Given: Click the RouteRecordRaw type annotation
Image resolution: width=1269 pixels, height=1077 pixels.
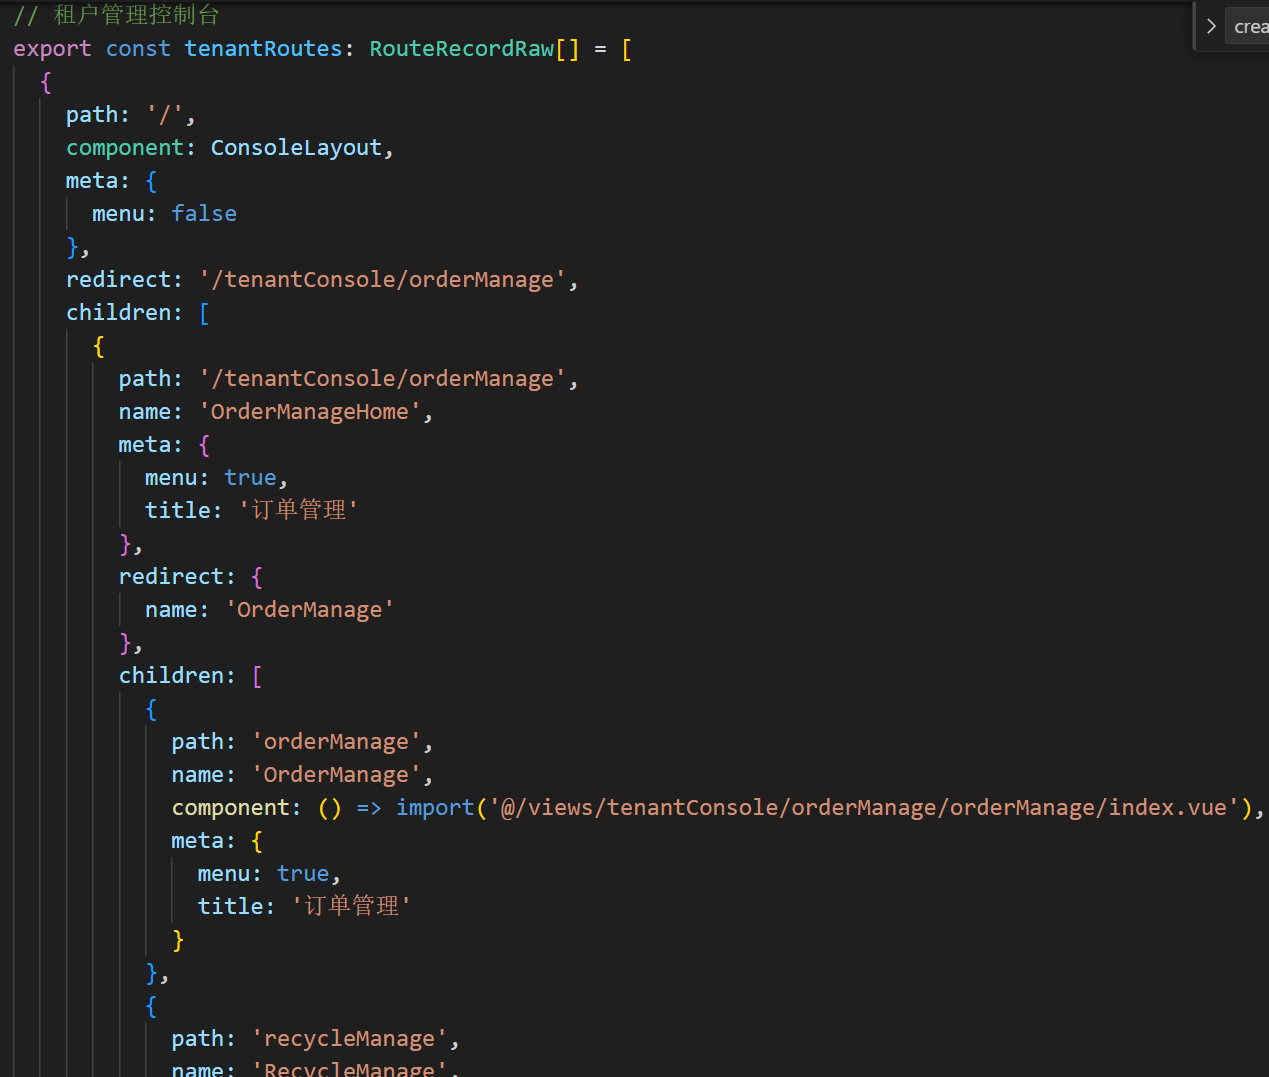Looking at the screenshot, I should [461, 48].
